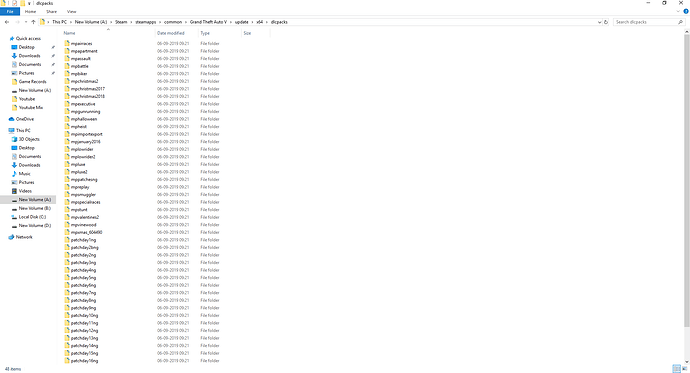Select the mpstunt folder icon
The width and height of the screenshot is (690, 373).
pos(67,209)
